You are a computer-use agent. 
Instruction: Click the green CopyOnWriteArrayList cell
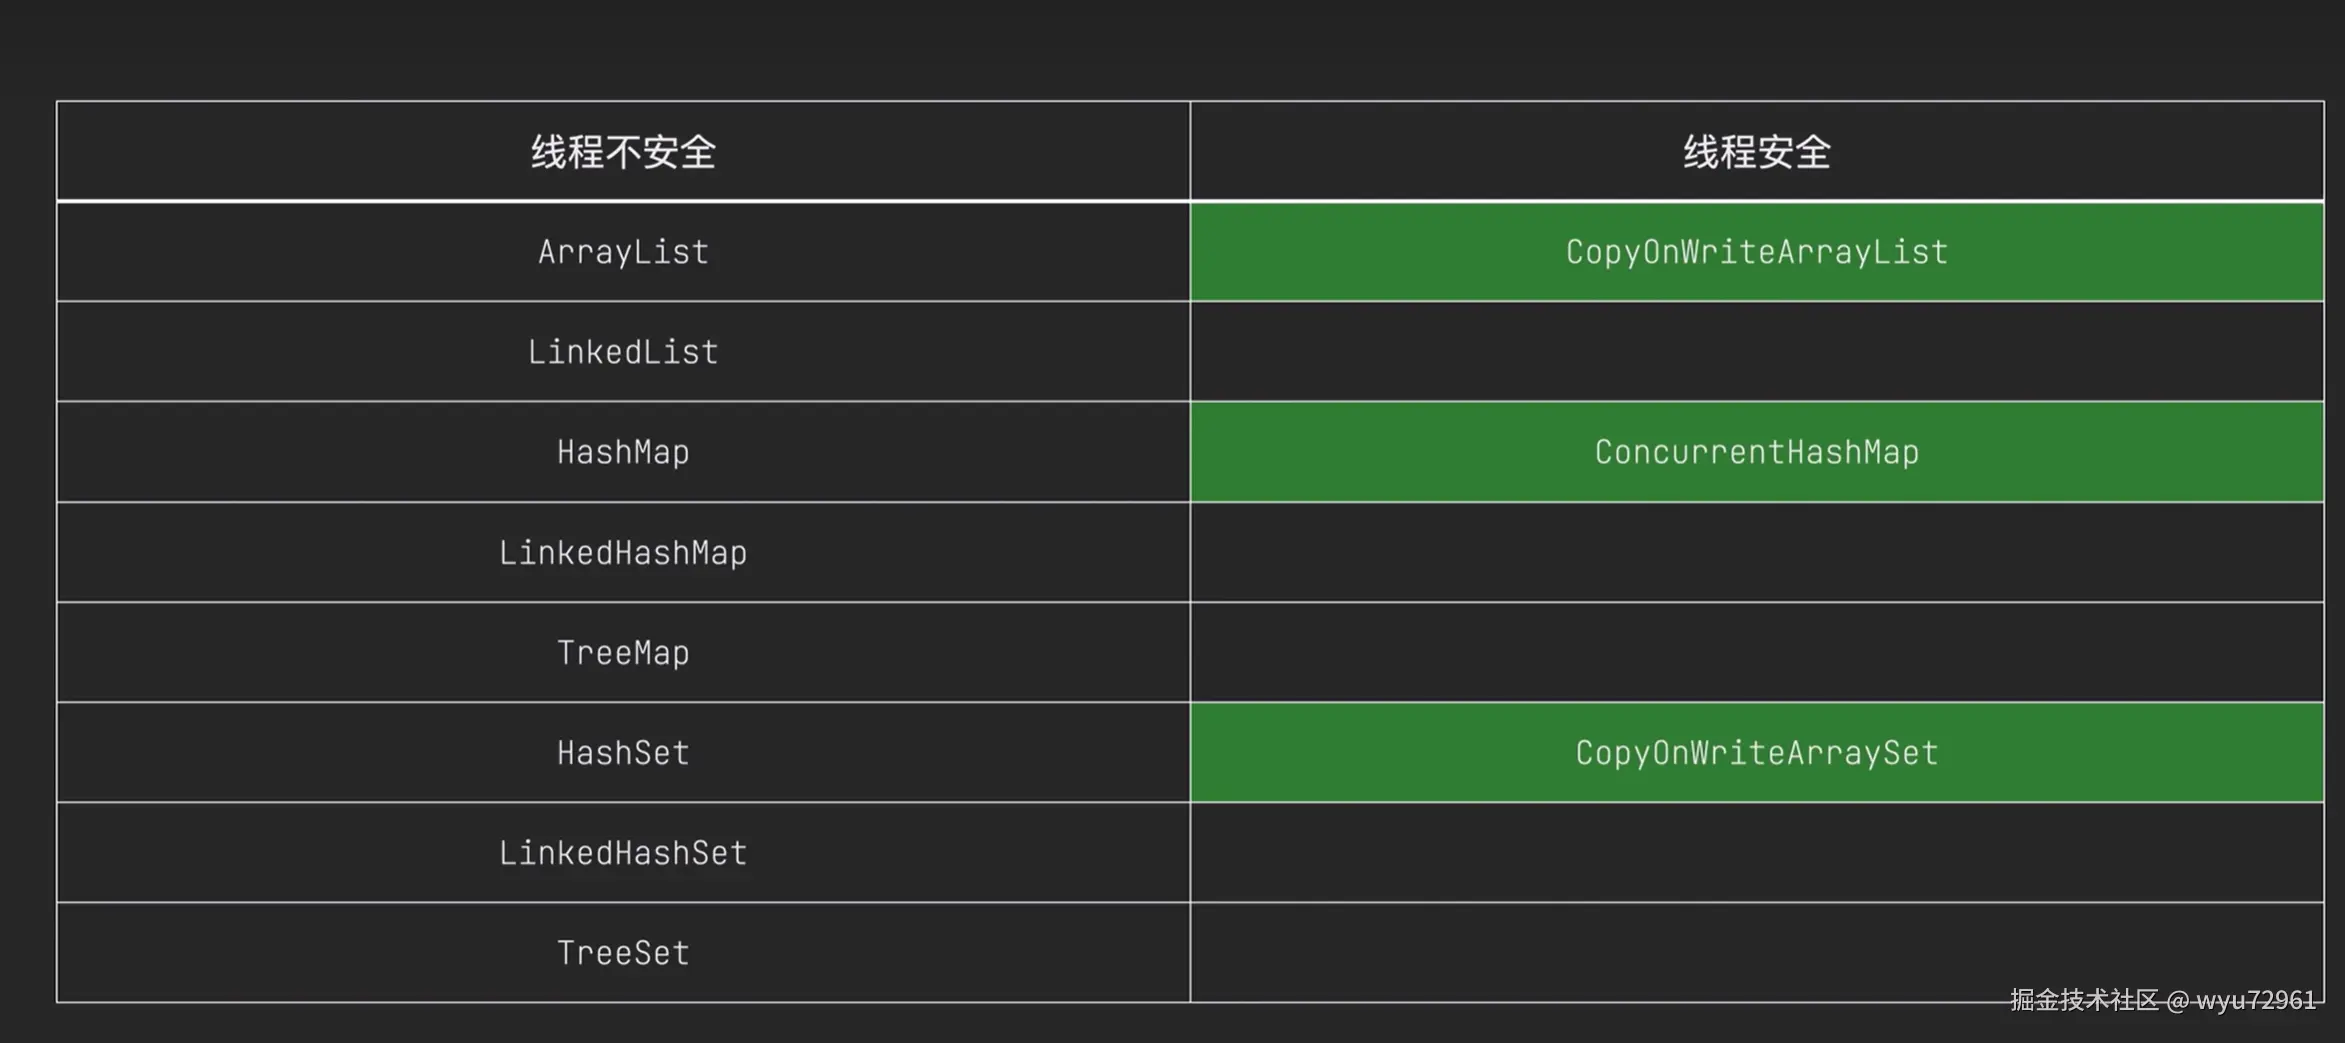pyautogui.click(x=1756, y=252)
